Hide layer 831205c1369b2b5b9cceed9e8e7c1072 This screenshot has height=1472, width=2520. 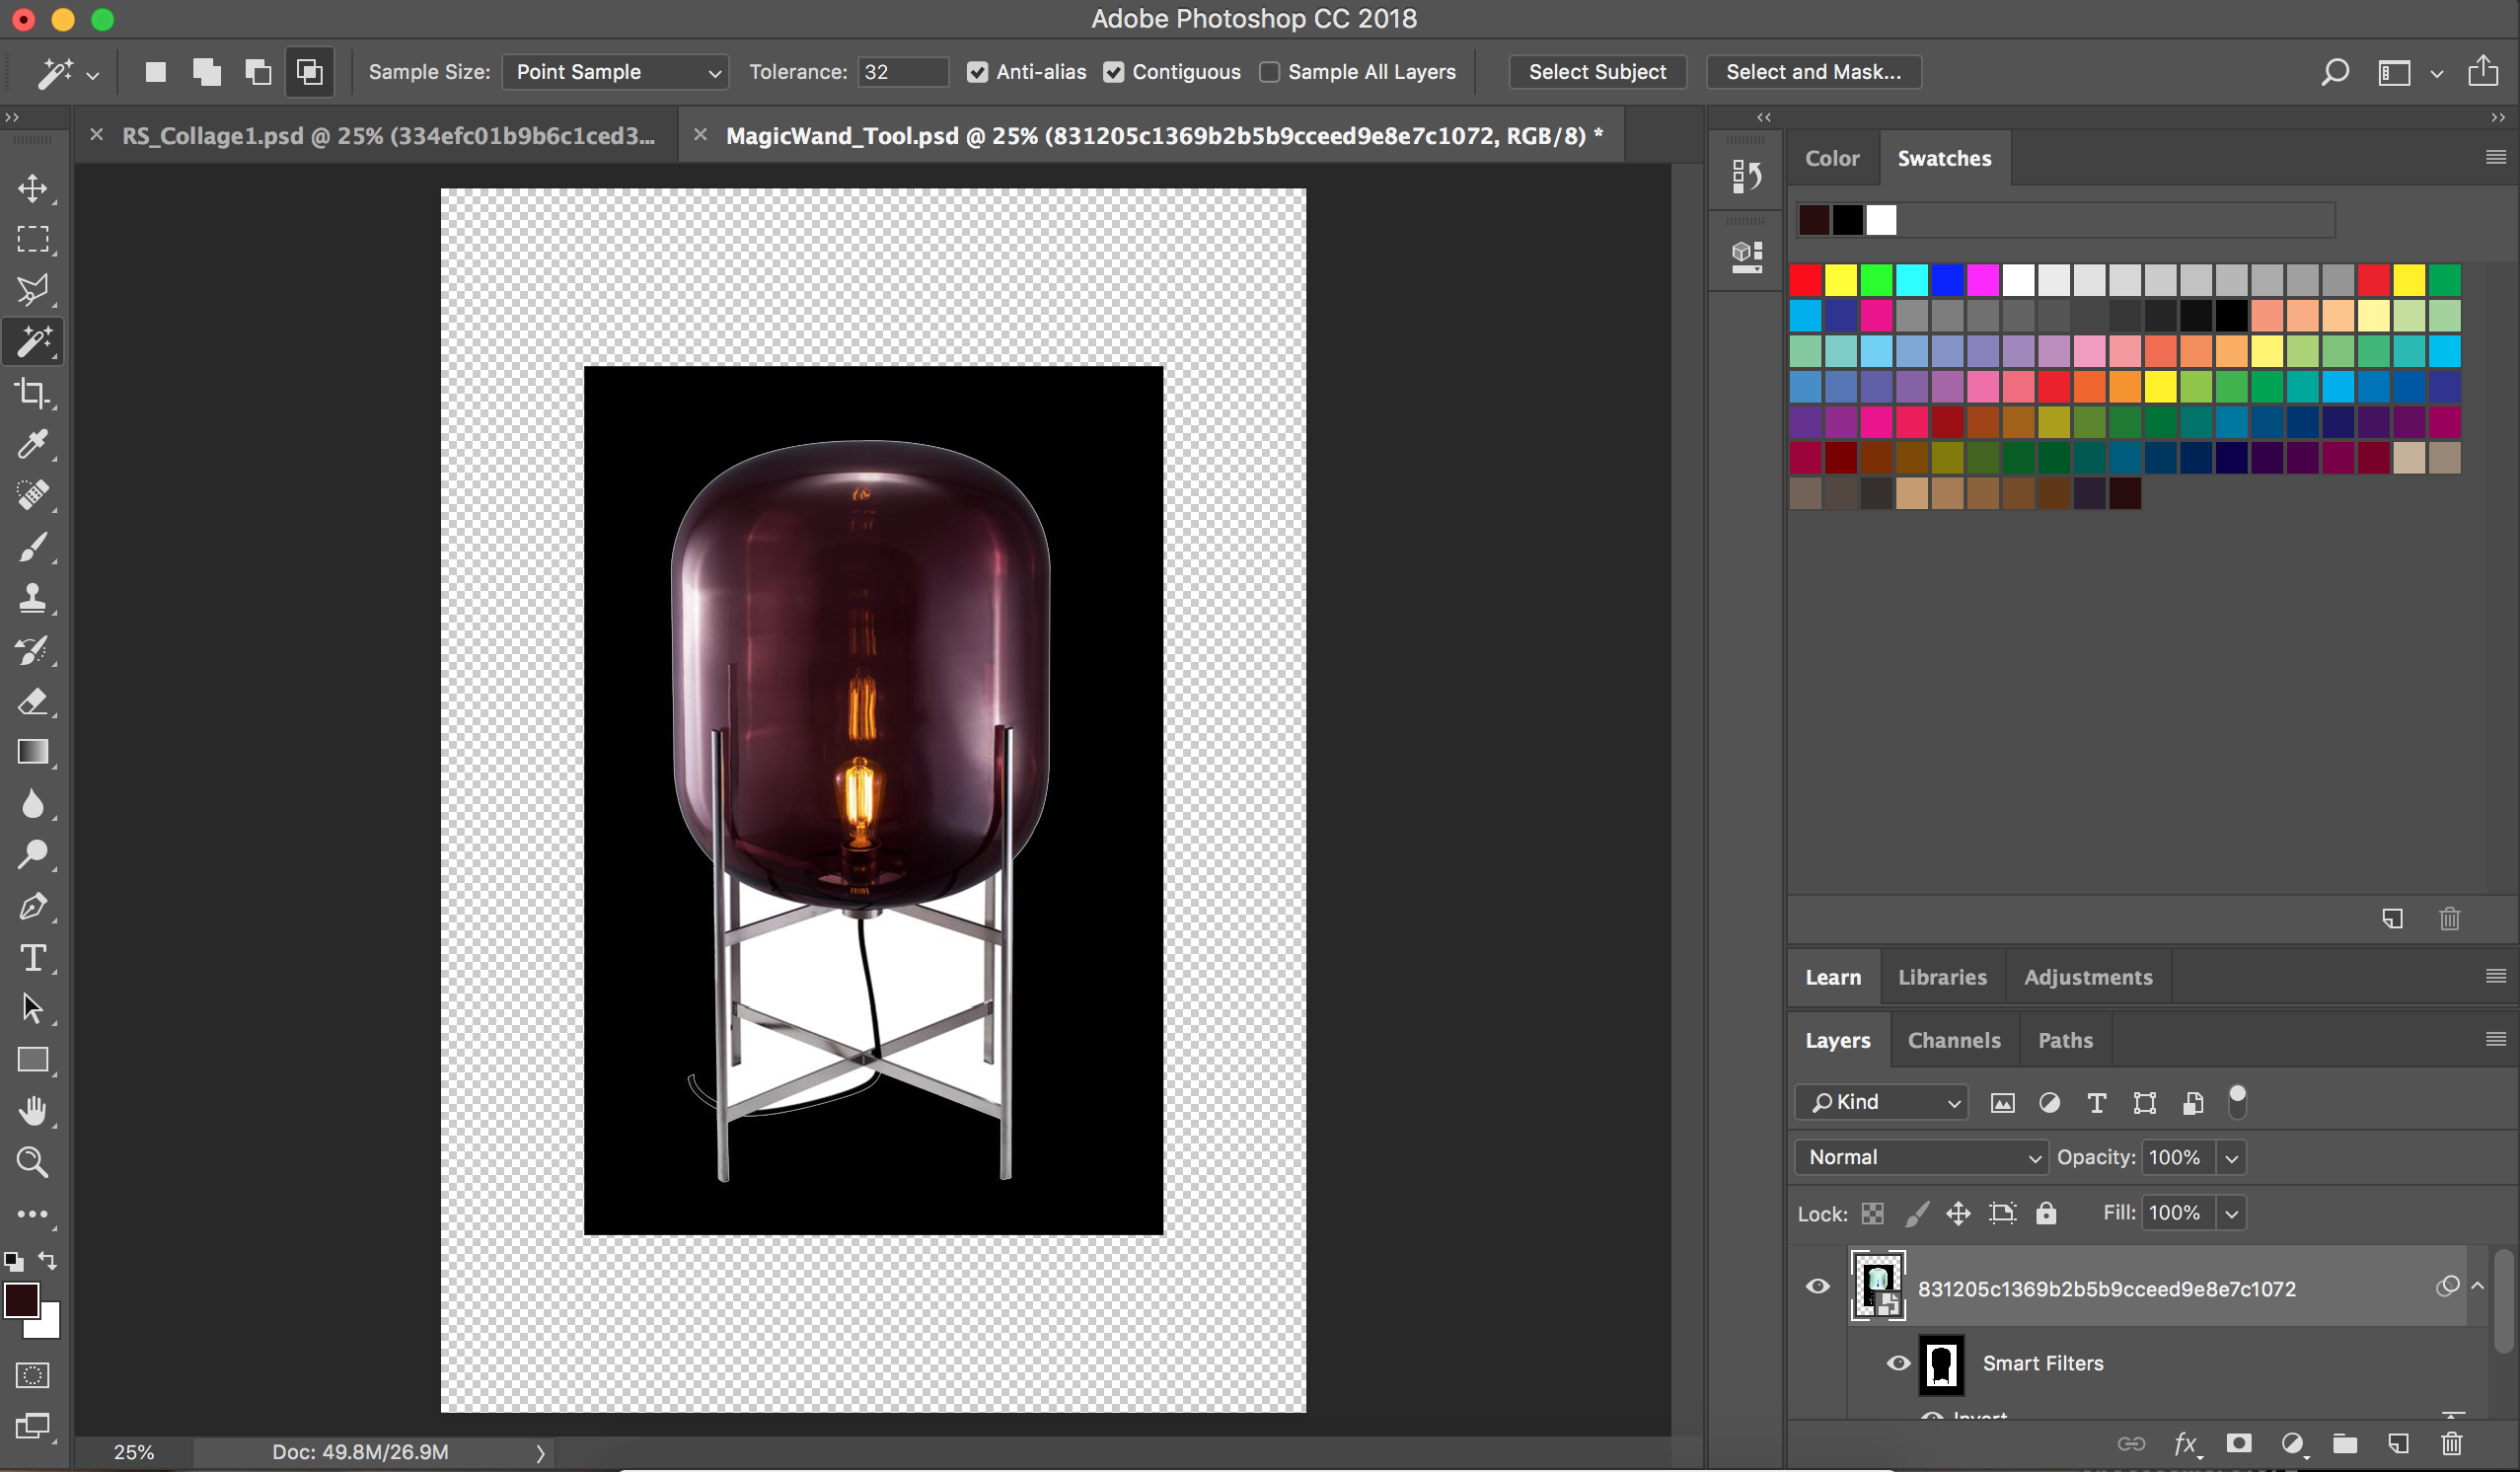tap(1818, 1287)
